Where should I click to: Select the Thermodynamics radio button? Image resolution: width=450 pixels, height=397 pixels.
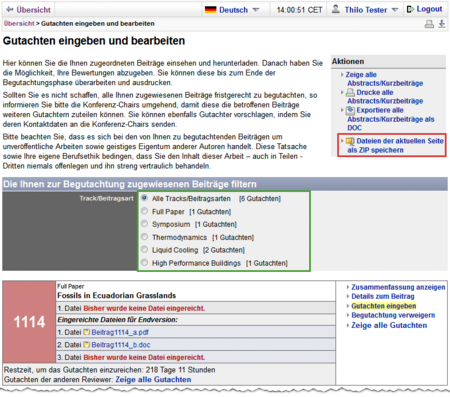(144, 236)
